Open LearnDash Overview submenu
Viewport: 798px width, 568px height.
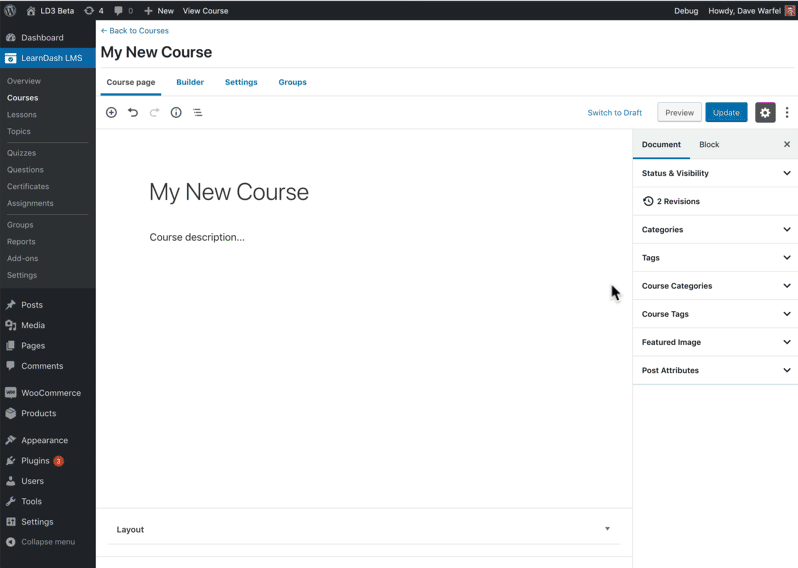[x=24, y=81]
